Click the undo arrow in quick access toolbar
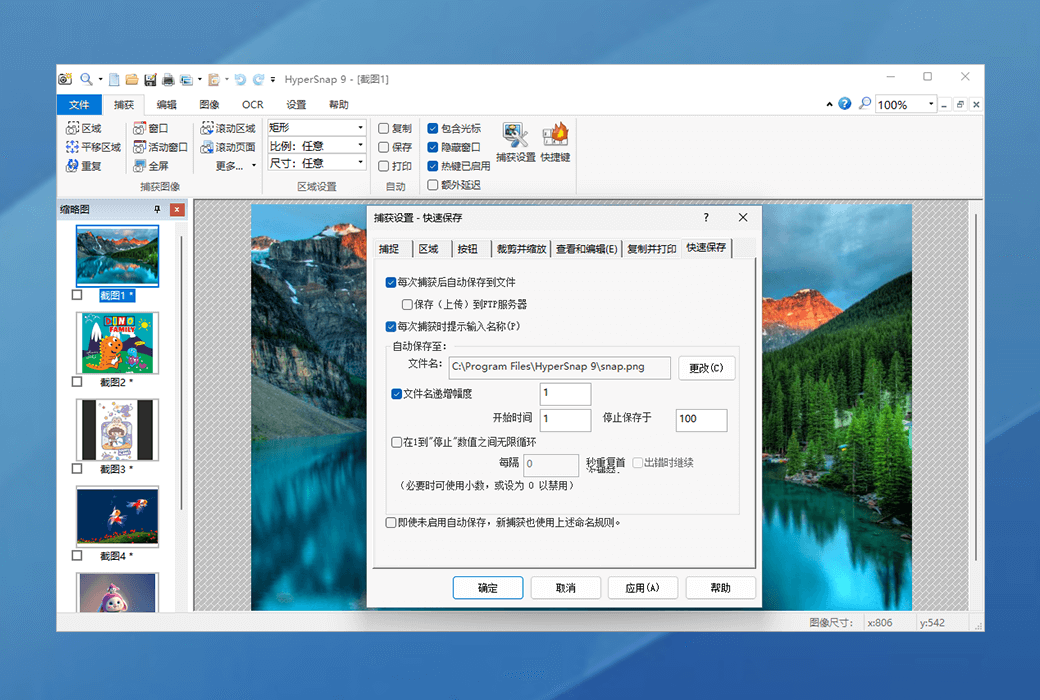Viewport: 1040px width, 700px height. [240, 79]
